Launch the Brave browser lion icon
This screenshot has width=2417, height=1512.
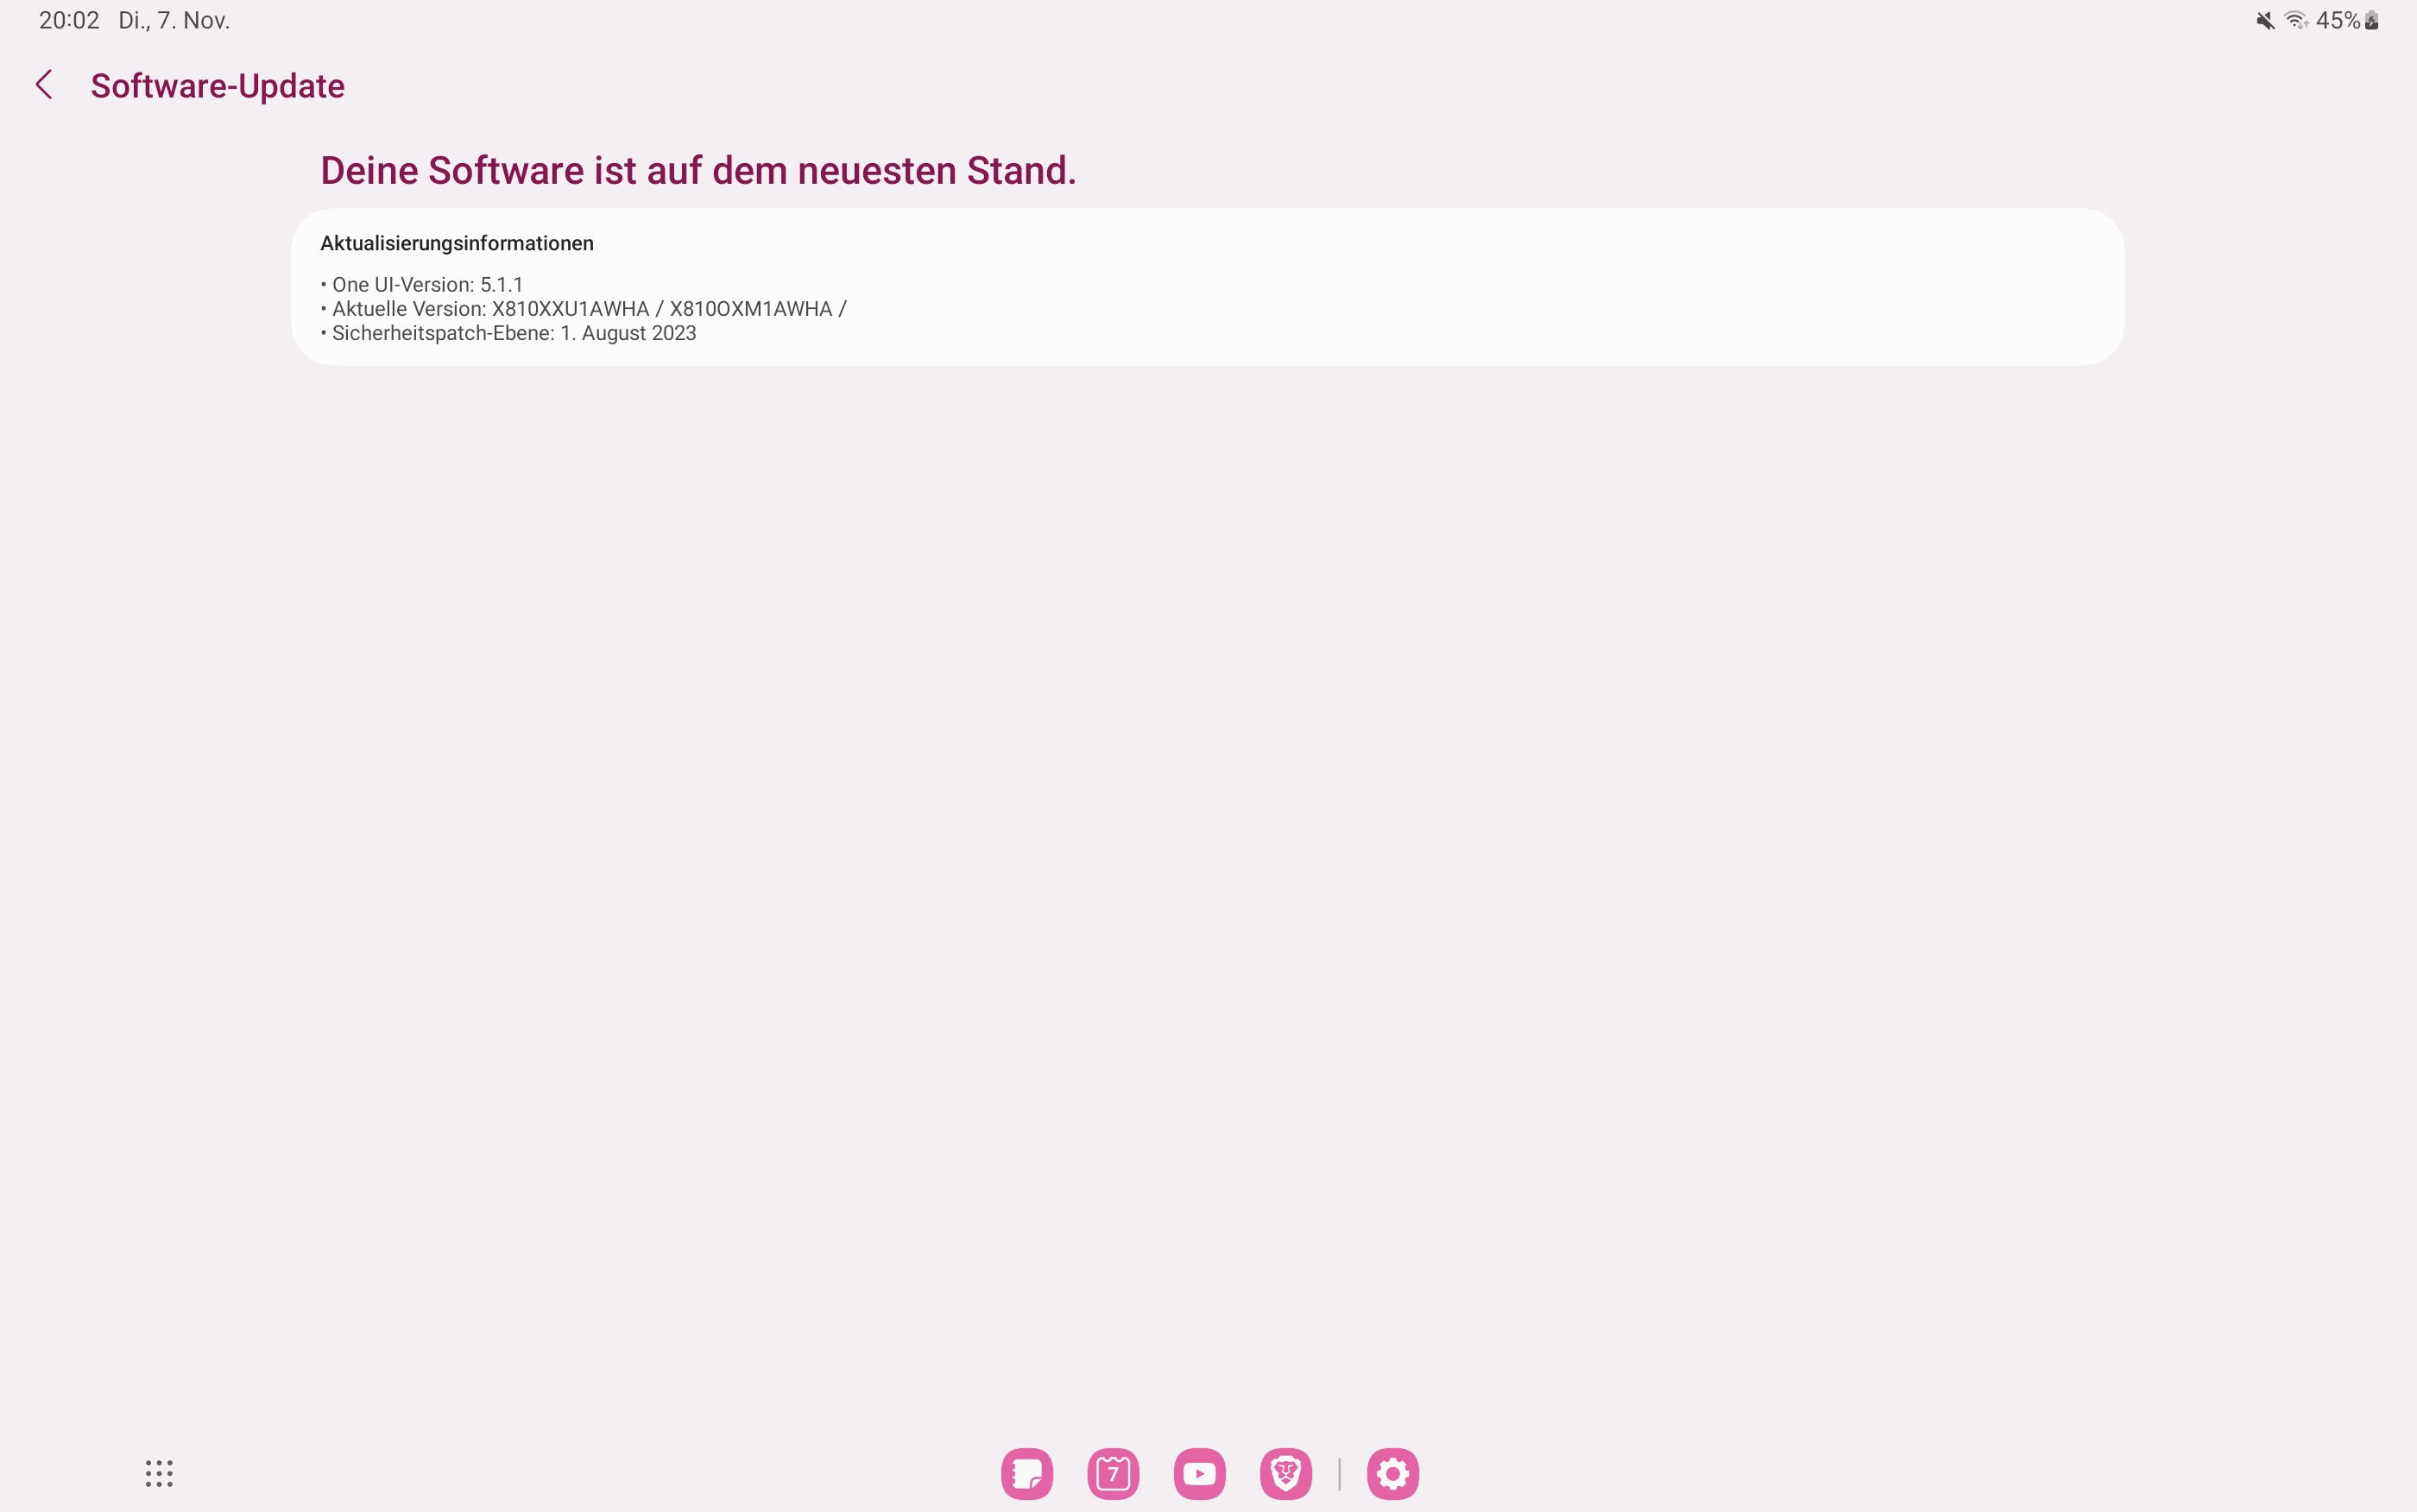pos(1285,1473)
